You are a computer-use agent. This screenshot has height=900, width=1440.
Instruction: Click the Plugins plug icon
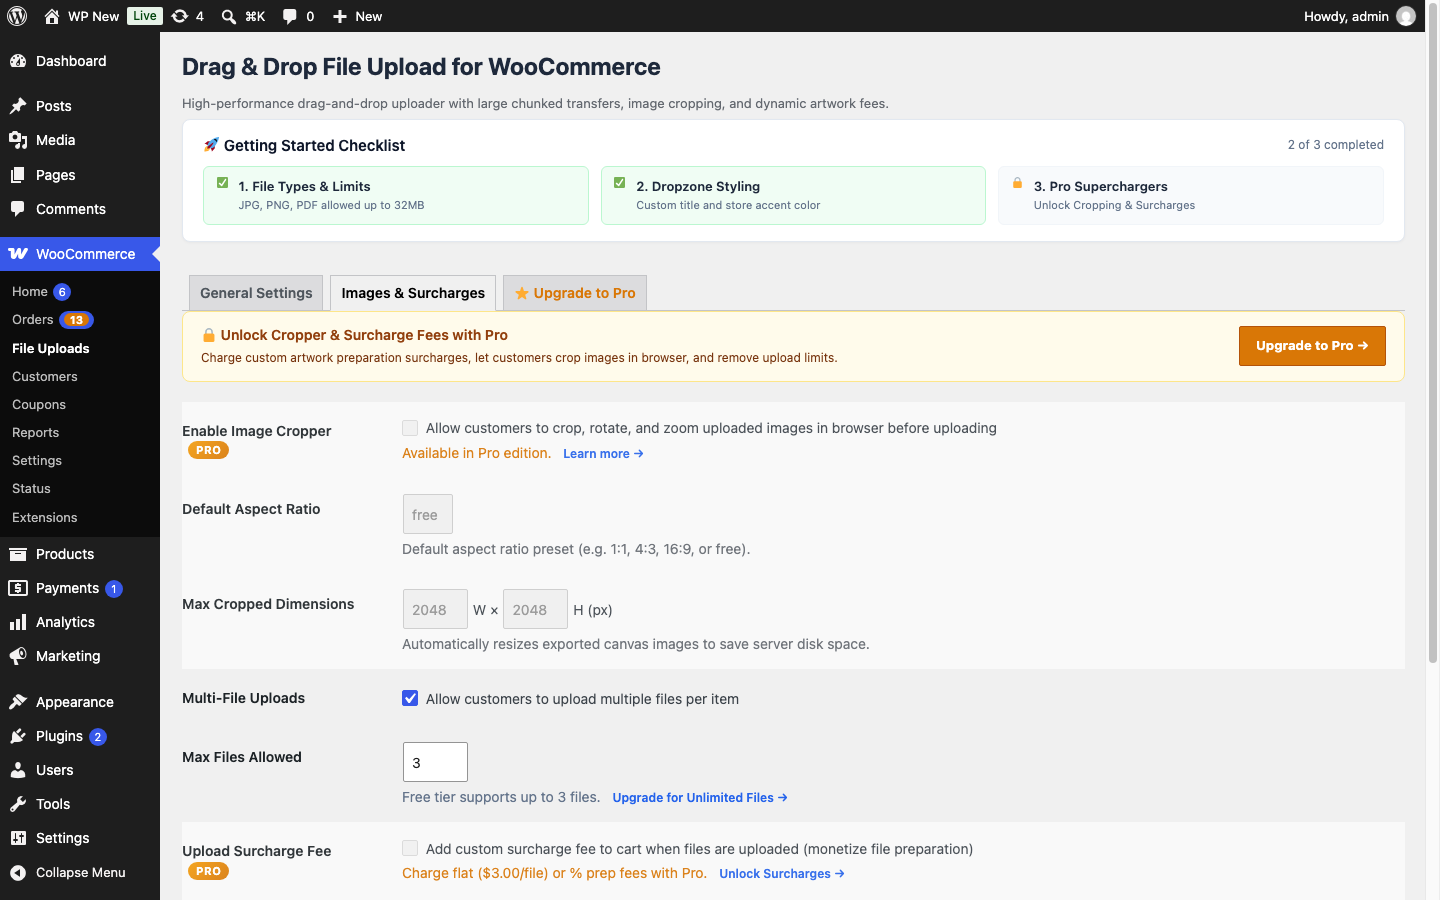[18, 736]
